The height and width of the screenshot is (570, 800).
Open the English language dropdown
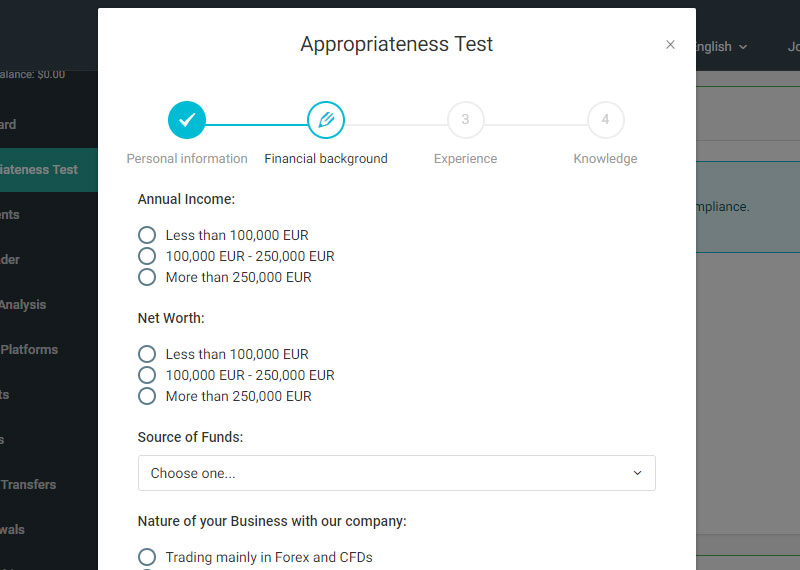pyautogui.click(x=718, y=47)
